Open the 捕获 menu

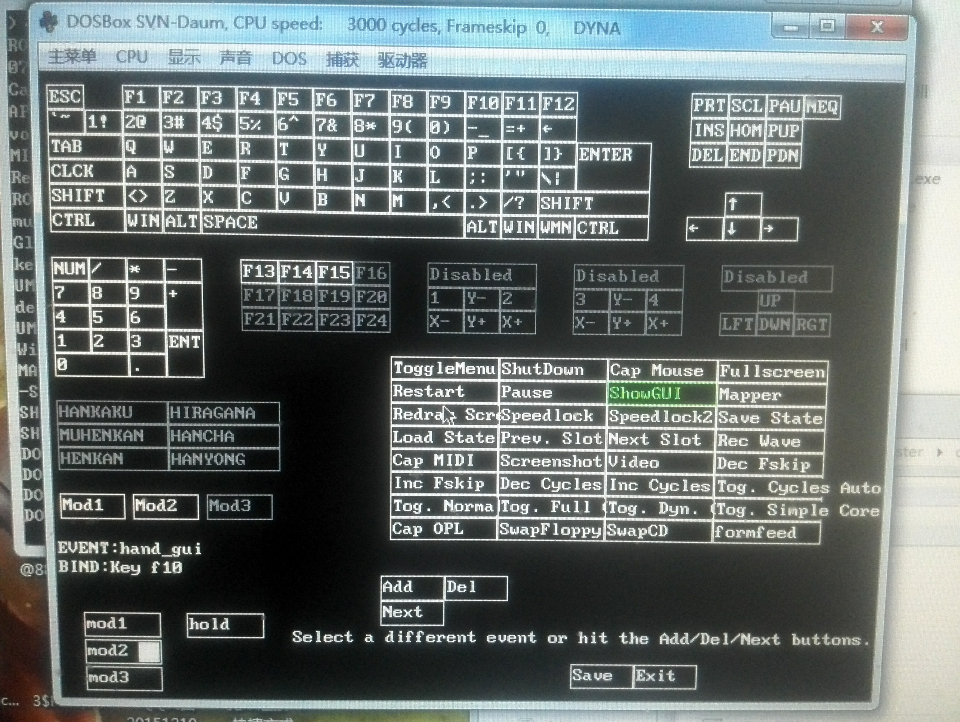(x=342, y=59)
